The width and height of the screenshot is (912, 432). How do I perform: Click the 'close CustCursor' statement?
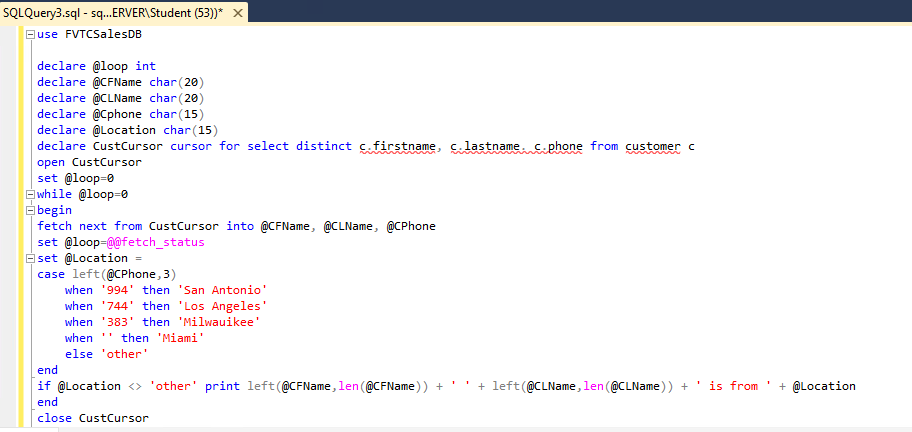tap(93, 418)
